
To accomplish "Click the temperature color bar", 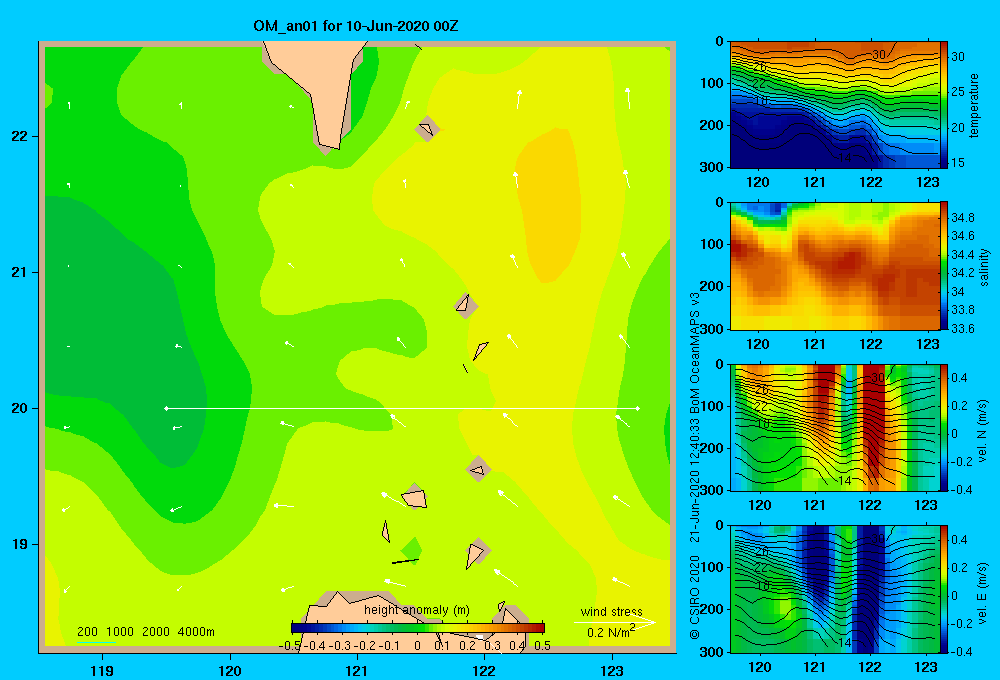I will (944, 105).
